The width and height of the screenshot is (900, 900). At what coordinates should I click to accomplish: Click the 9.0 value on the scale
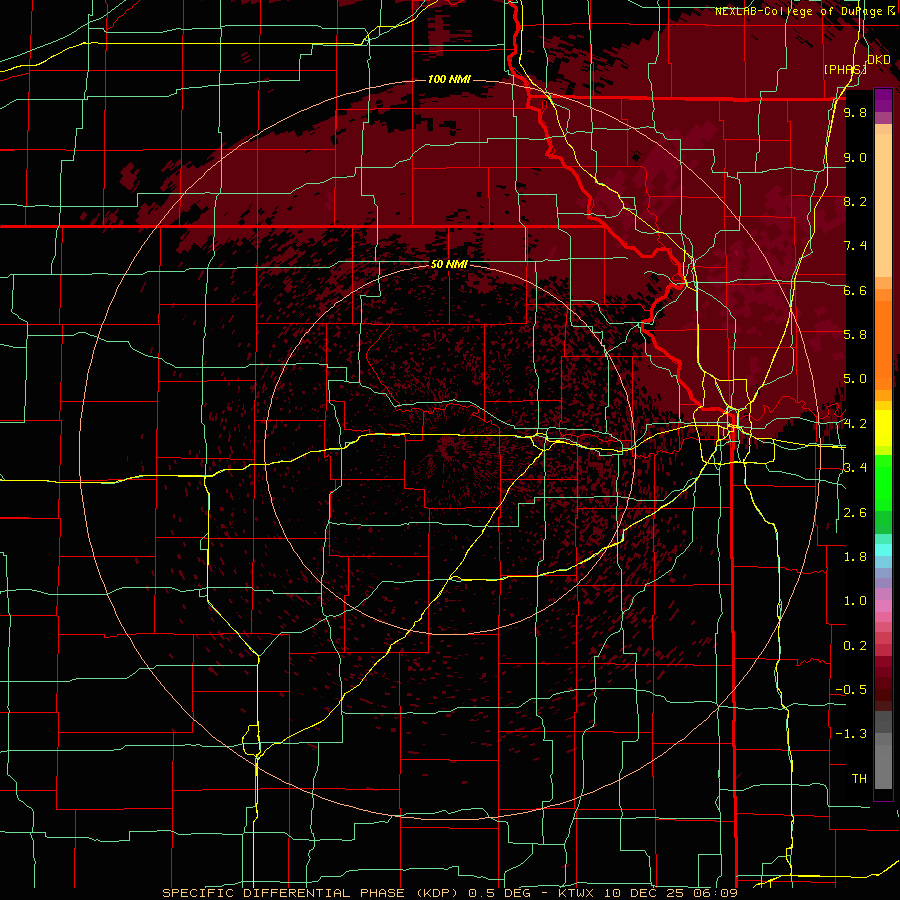pyautogui.click(x=855, y=157)
